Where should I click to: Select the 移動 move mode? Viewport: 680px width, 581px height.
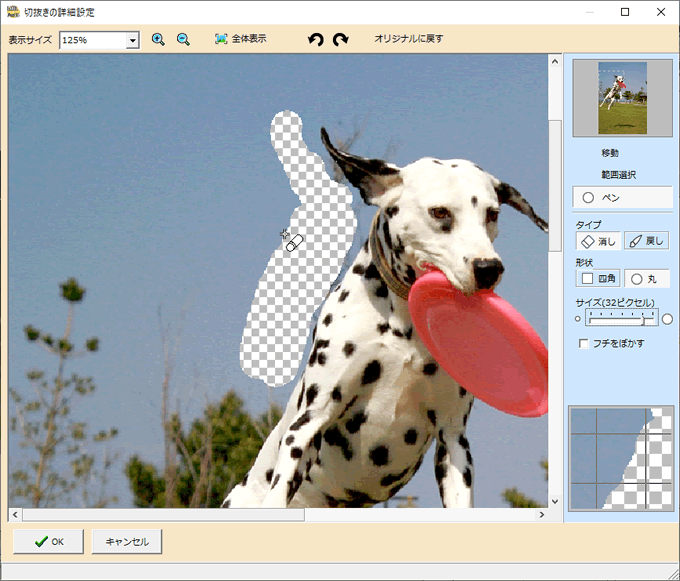pos(609,153)
